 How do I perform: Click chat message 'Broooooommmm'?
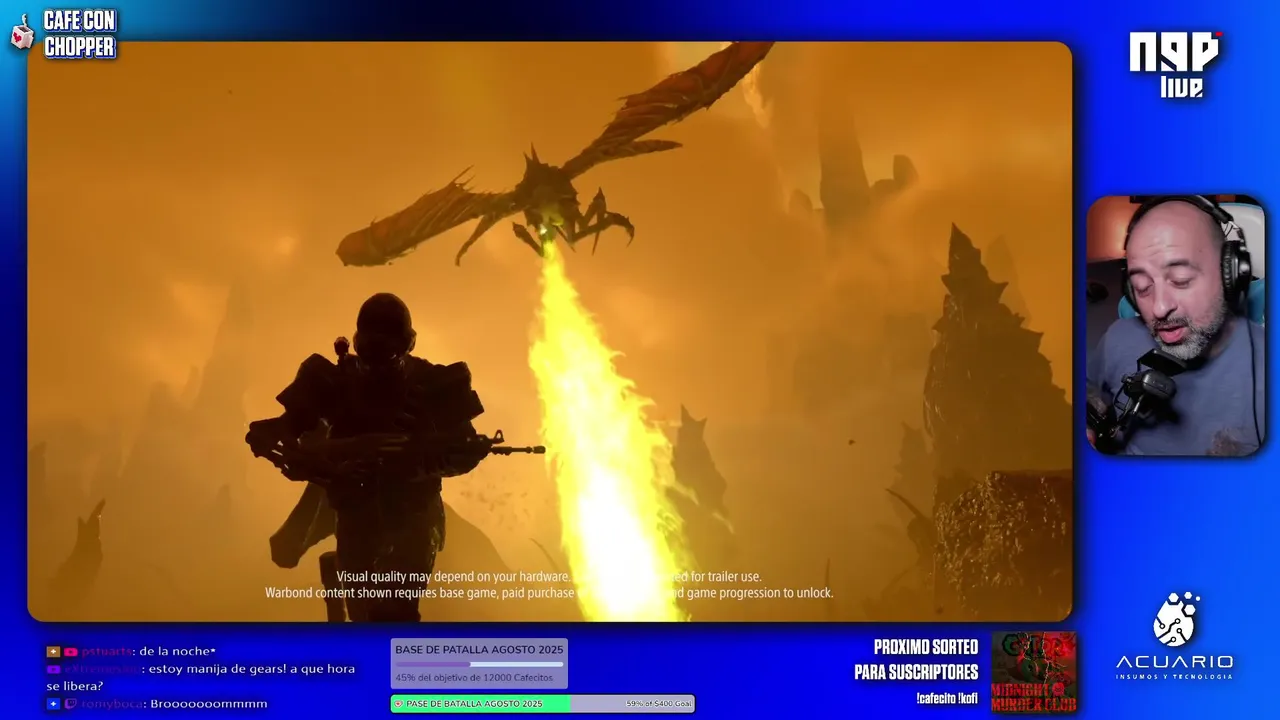pos(209,704)
